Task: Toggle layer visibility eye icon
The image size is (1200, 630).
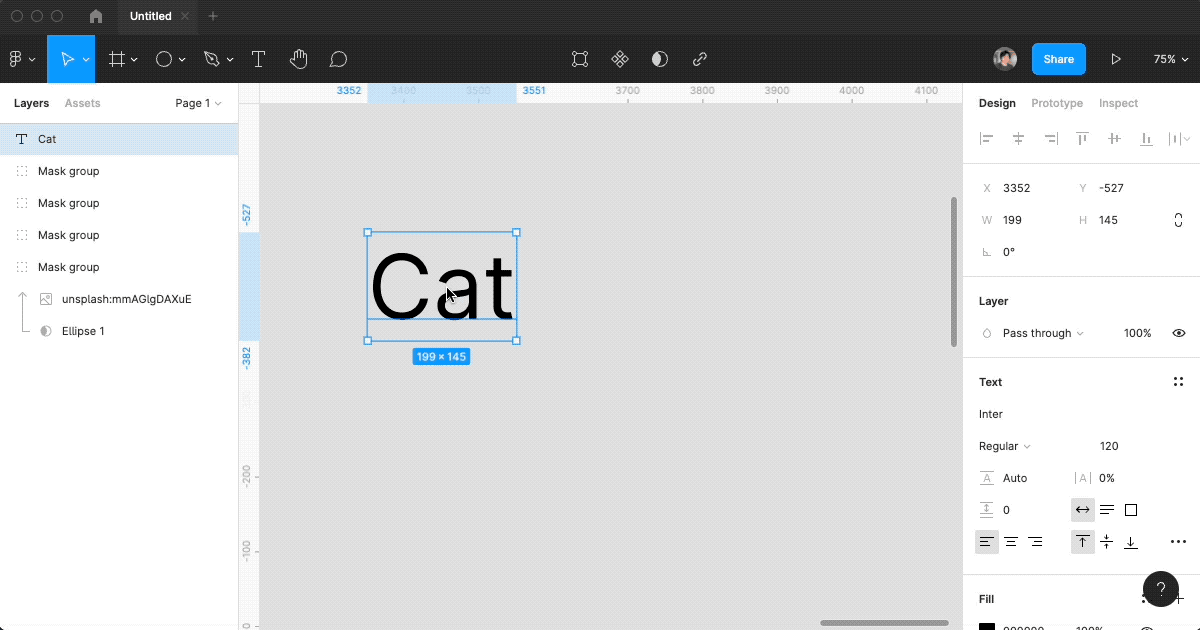Action: pyautogui.click(x=1179, y=333)
